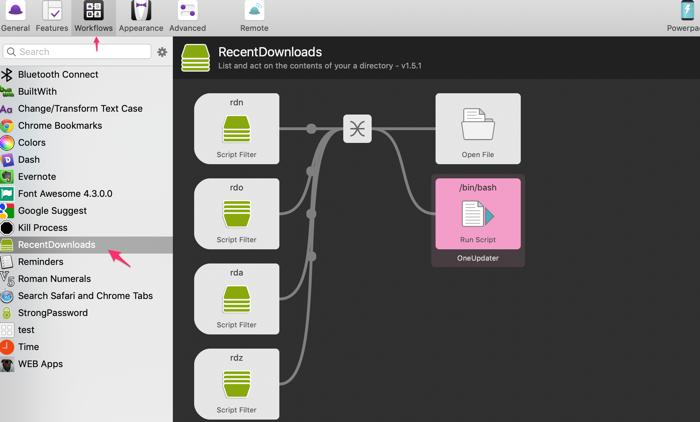
Task: Select the Open File action node
Action: [x=477, y=129]
